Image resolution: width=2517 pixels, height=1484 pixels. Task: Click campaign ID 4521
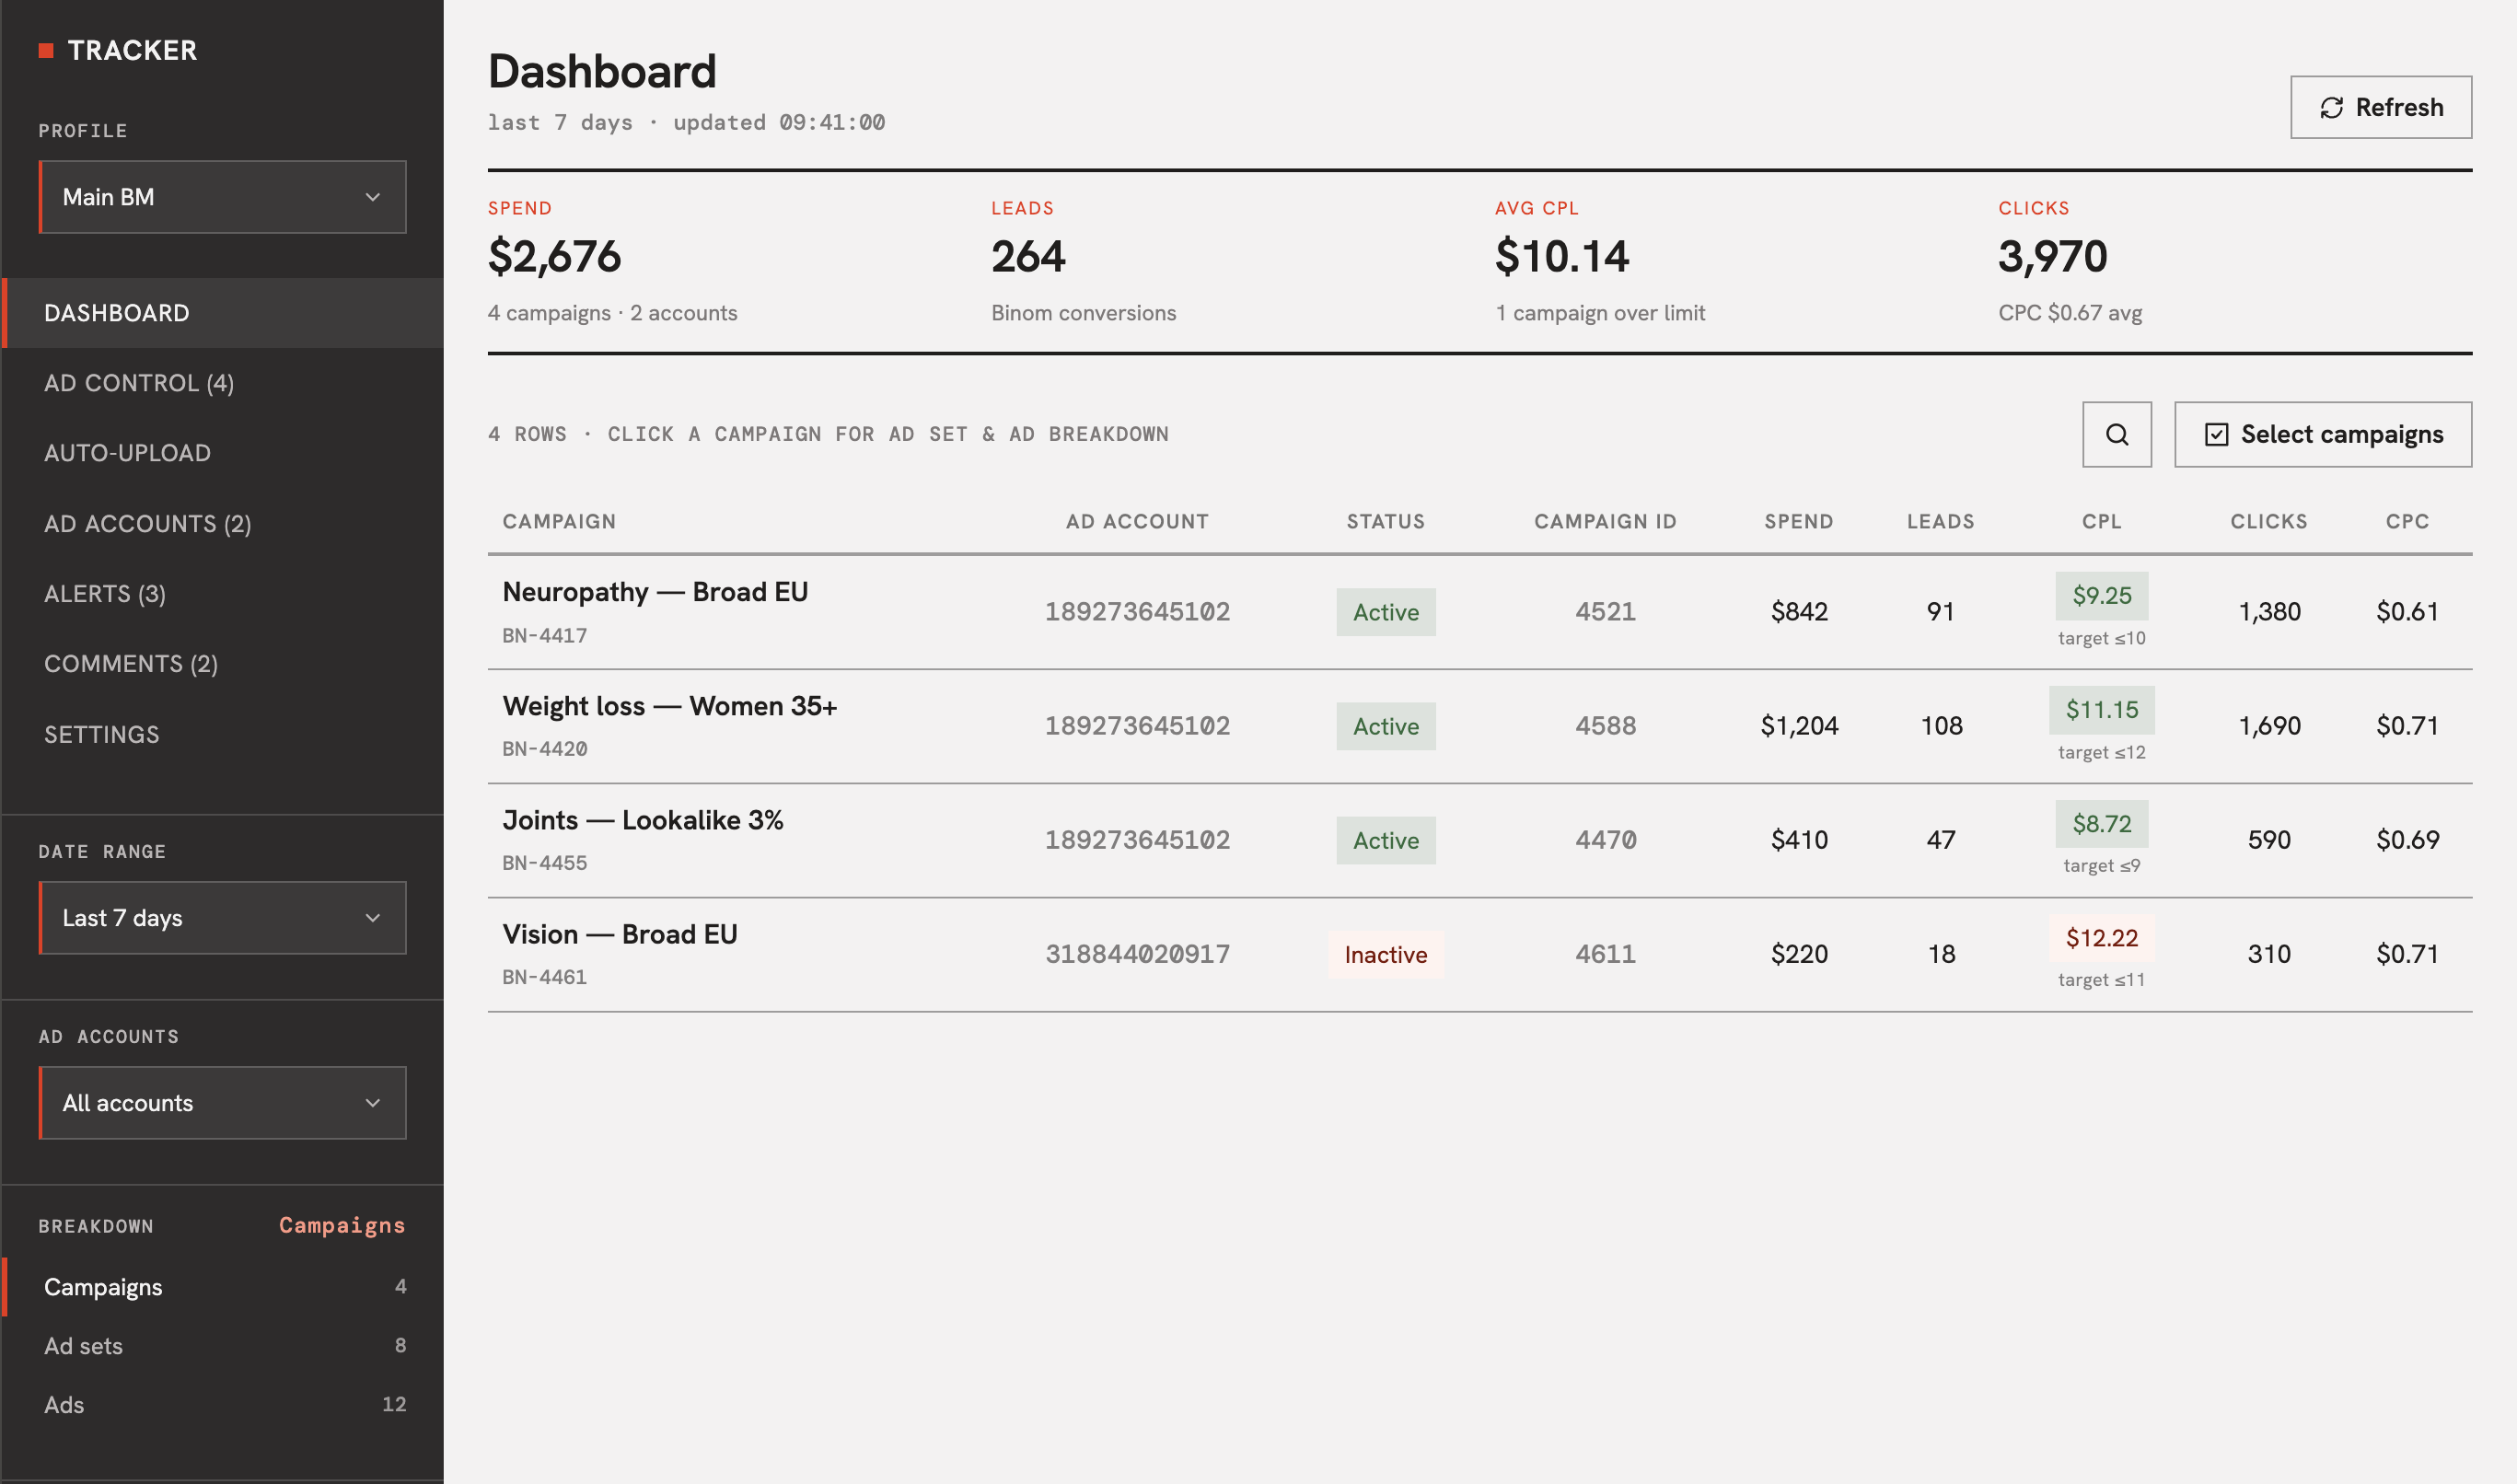[x=1605, y=612]
